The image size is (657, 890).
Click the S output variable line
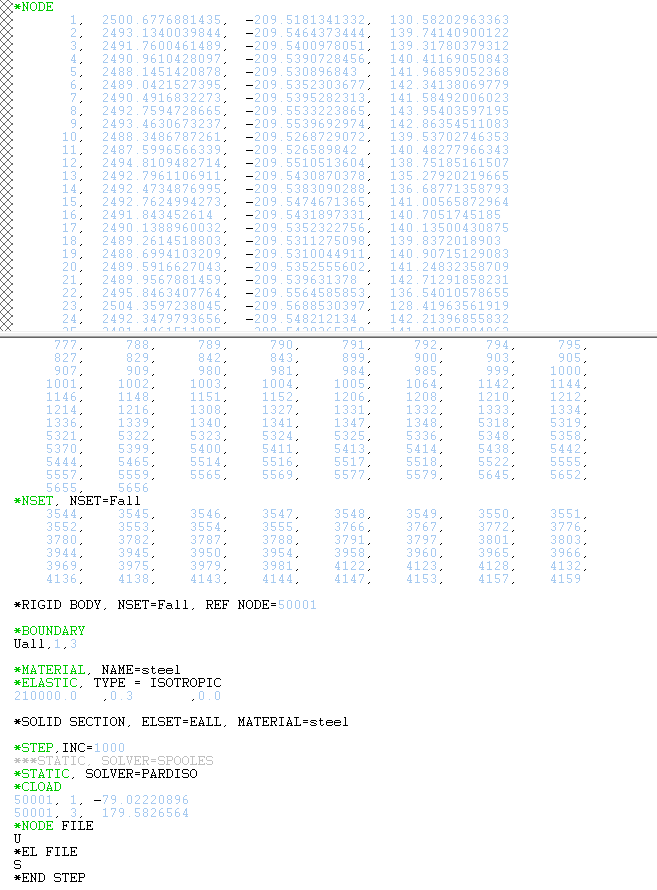[18, 865]
